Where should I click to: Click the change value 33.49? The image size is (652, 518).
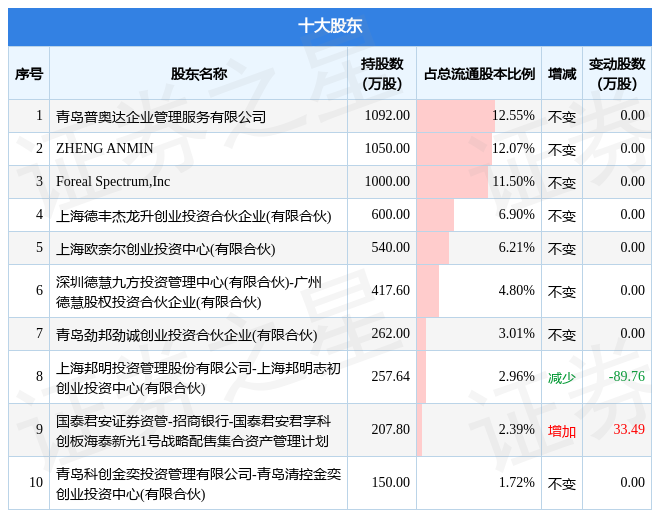(629, 429)
